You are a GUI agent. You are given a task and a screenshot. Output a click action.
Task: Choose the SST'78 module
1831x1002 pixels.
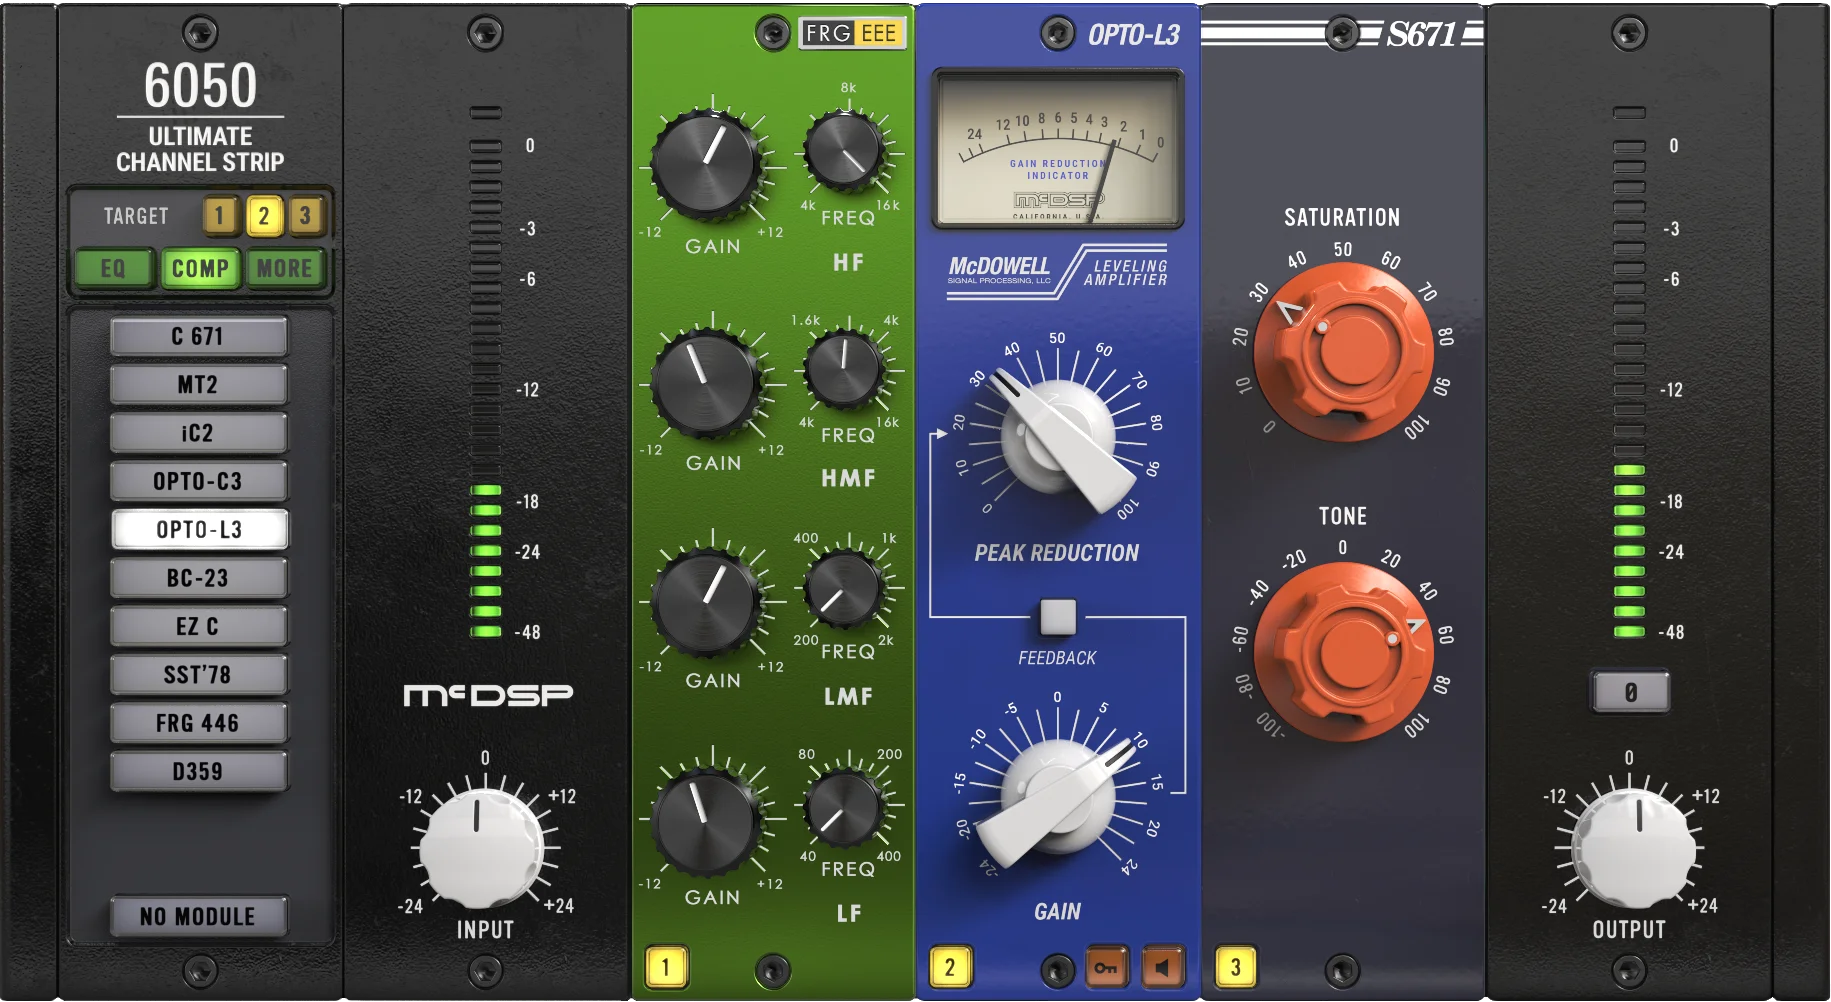click(x=198, y=675)
